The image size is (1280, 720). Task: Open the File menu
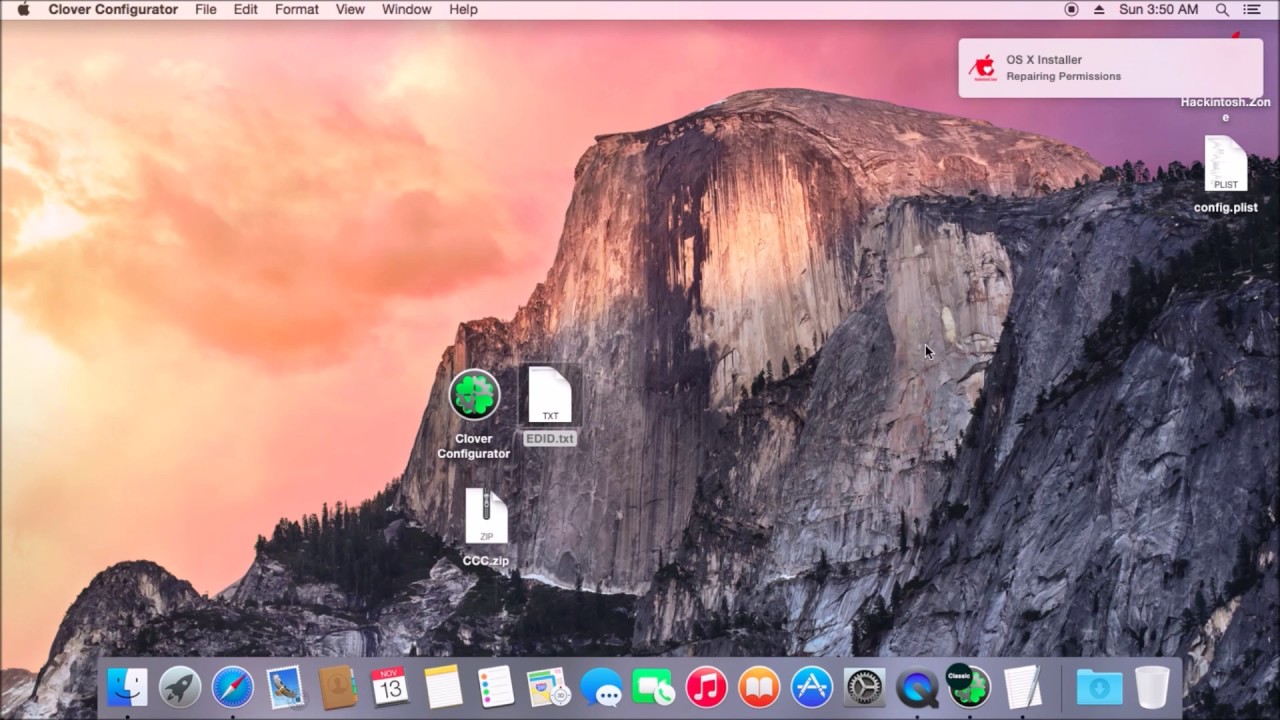tap(206, 9)
